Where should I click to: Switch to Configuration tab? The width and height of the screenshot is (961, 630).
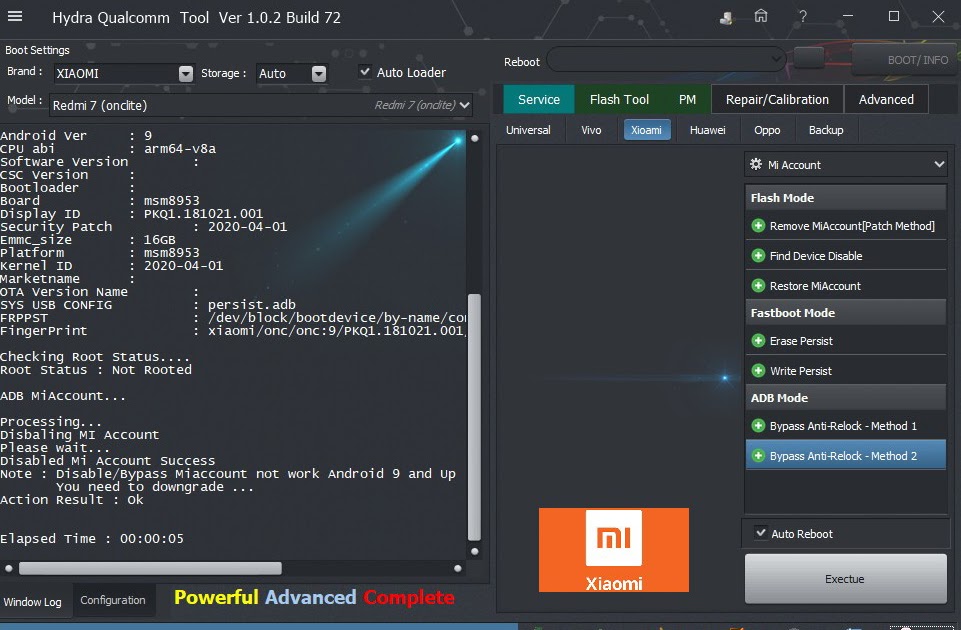[x=113, y=600]
